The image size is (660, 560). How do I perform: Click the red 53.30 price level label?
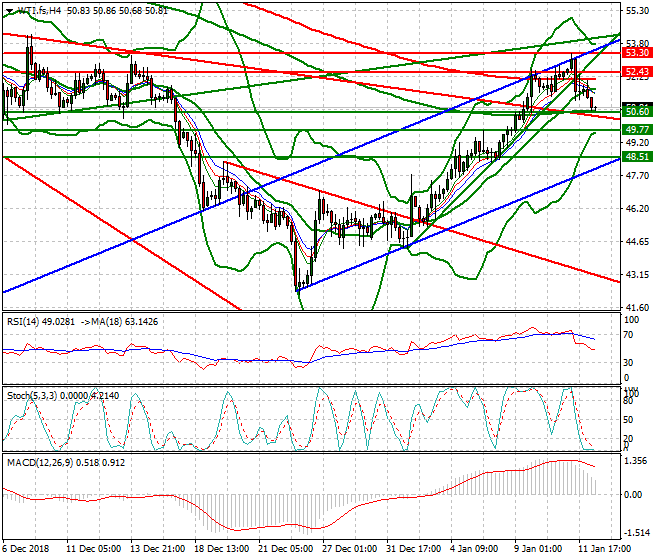pos(637,53)
